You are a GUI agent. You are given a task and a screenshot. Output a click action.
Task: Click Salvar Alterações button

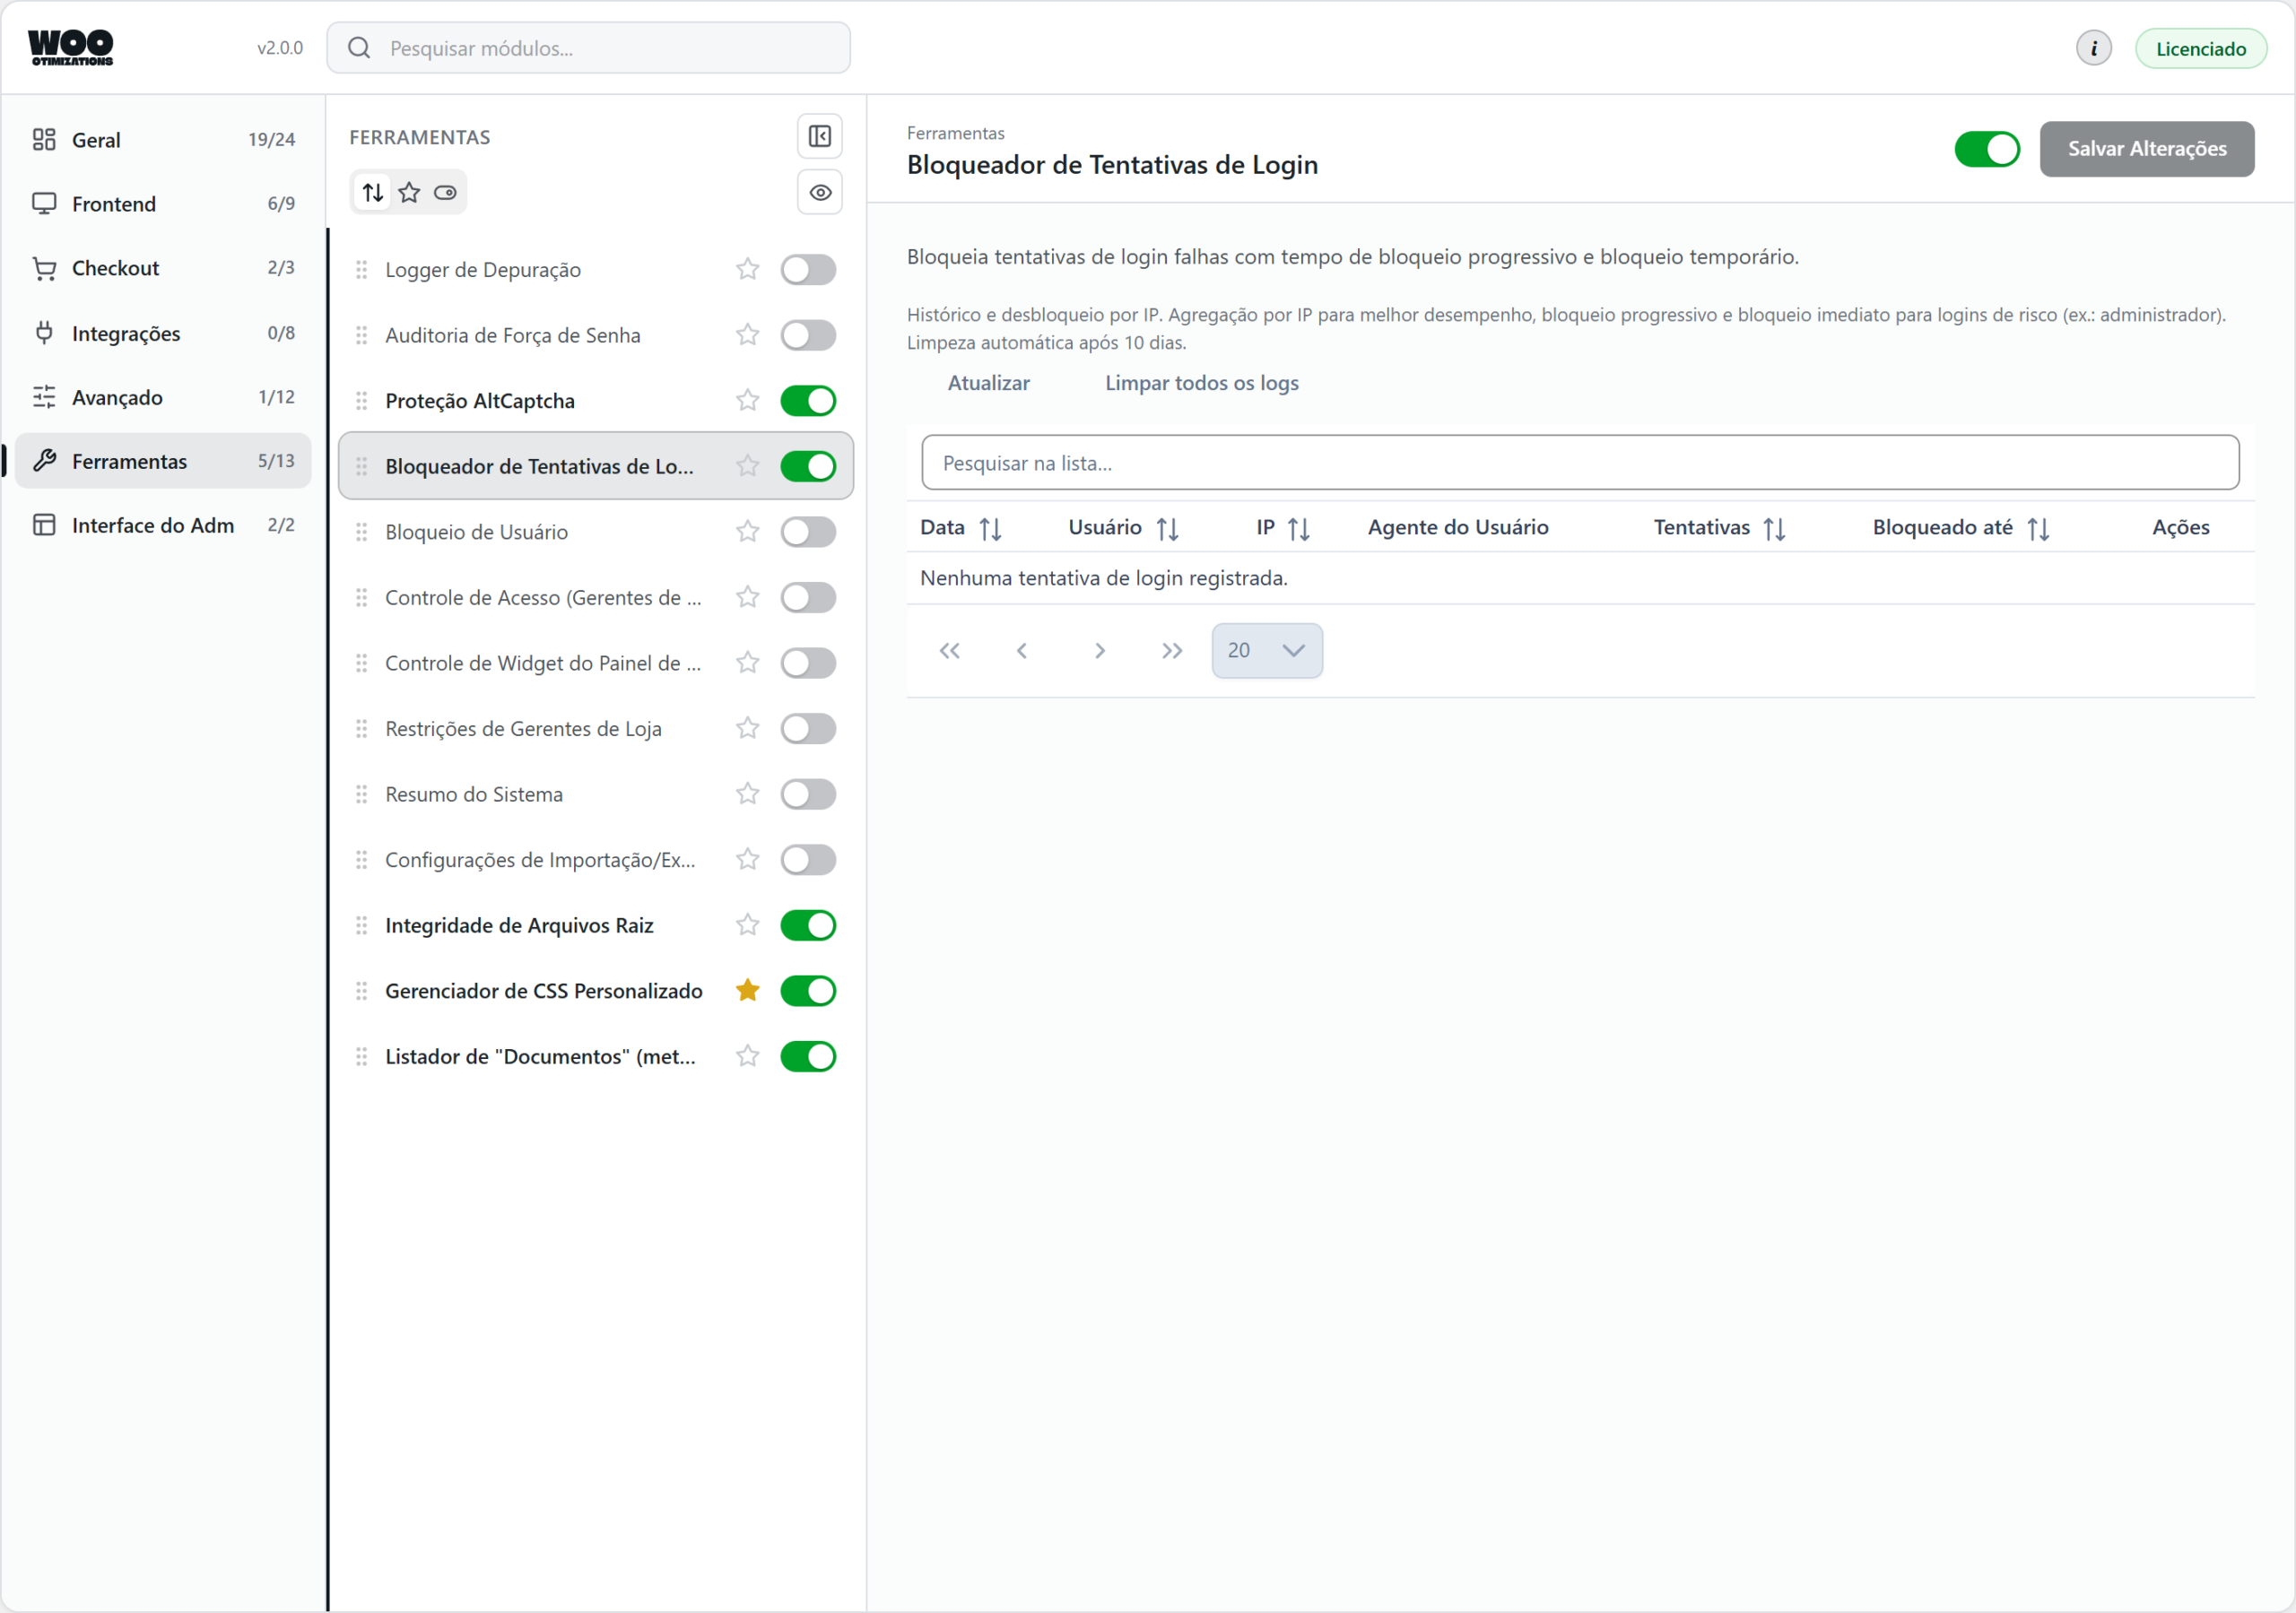(x=2146, y=149)
